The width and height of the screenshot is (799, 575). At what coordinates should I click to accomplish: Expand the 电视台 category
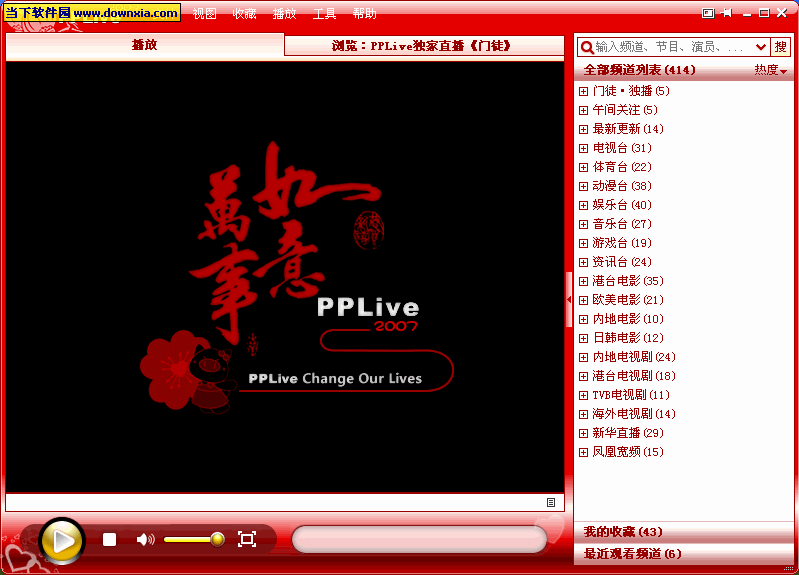click(x=583, y=148)
